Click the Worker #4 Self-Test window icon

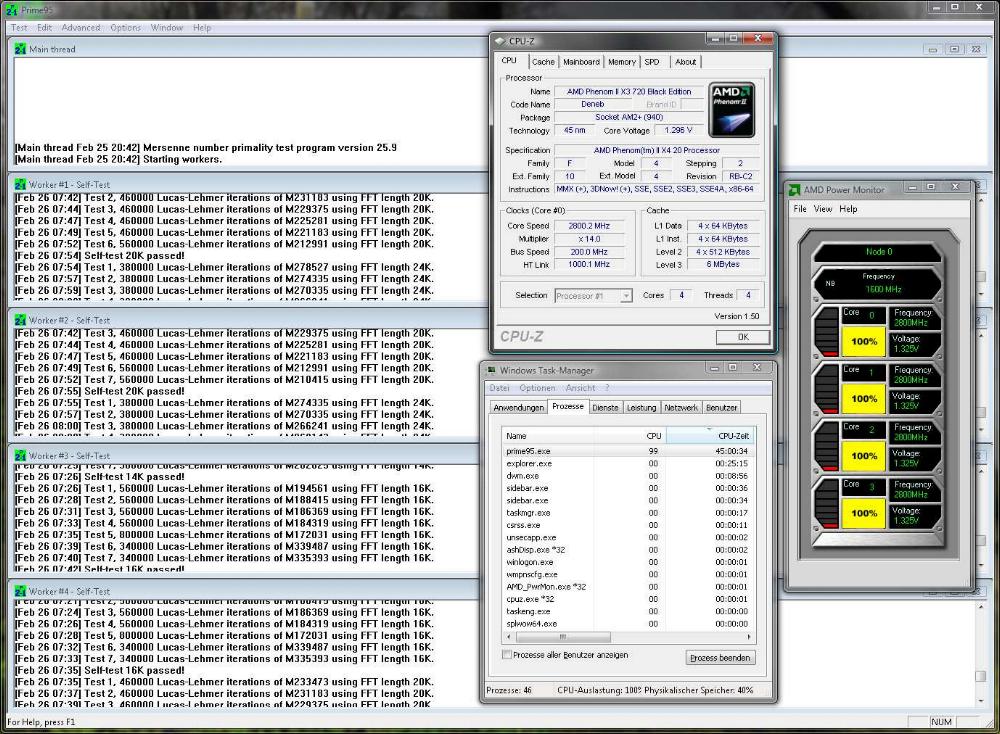pos(20,591)
